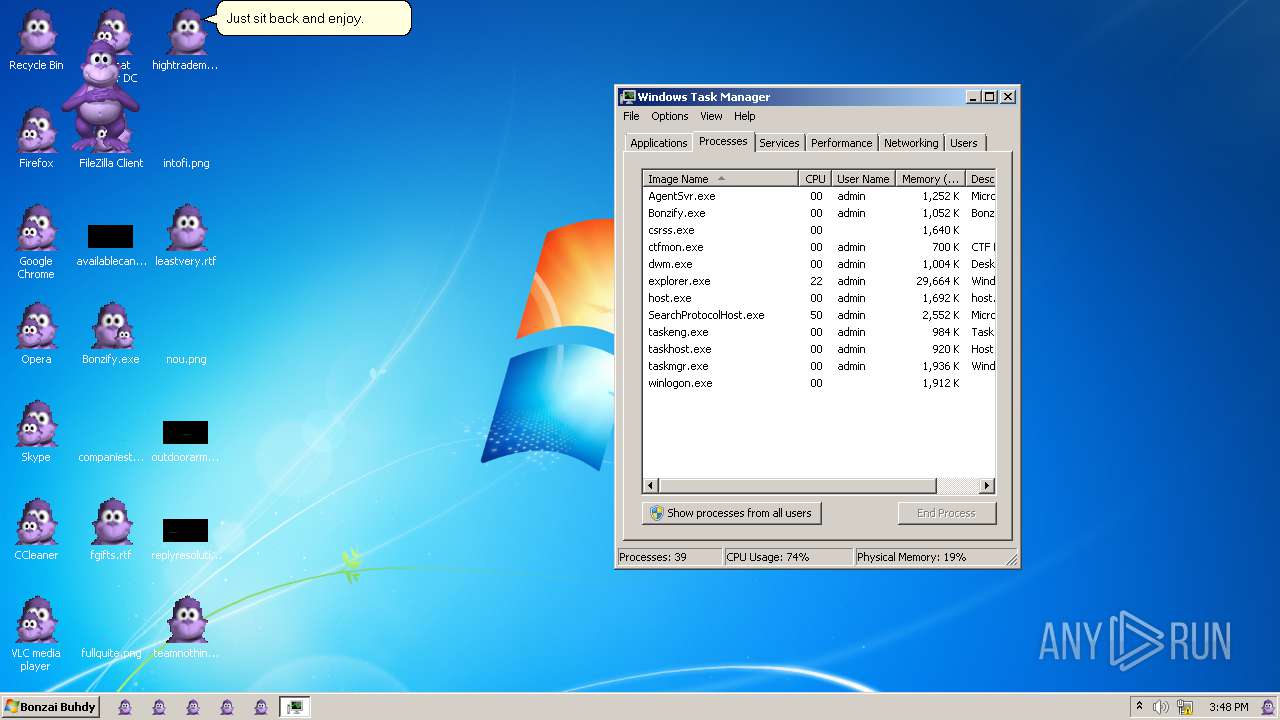
Task: Select the Recycle Bin desktop icon
Action: click(x=36, y=40)
